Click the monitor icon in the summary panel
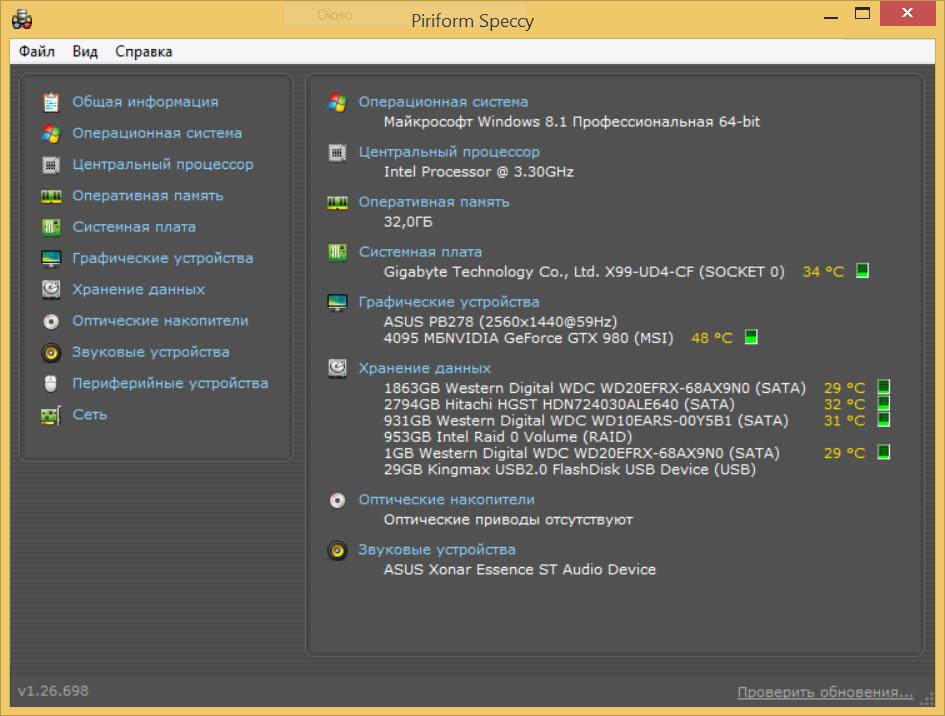This screenshot has height=716, width=945. click(x=338, y=303)
